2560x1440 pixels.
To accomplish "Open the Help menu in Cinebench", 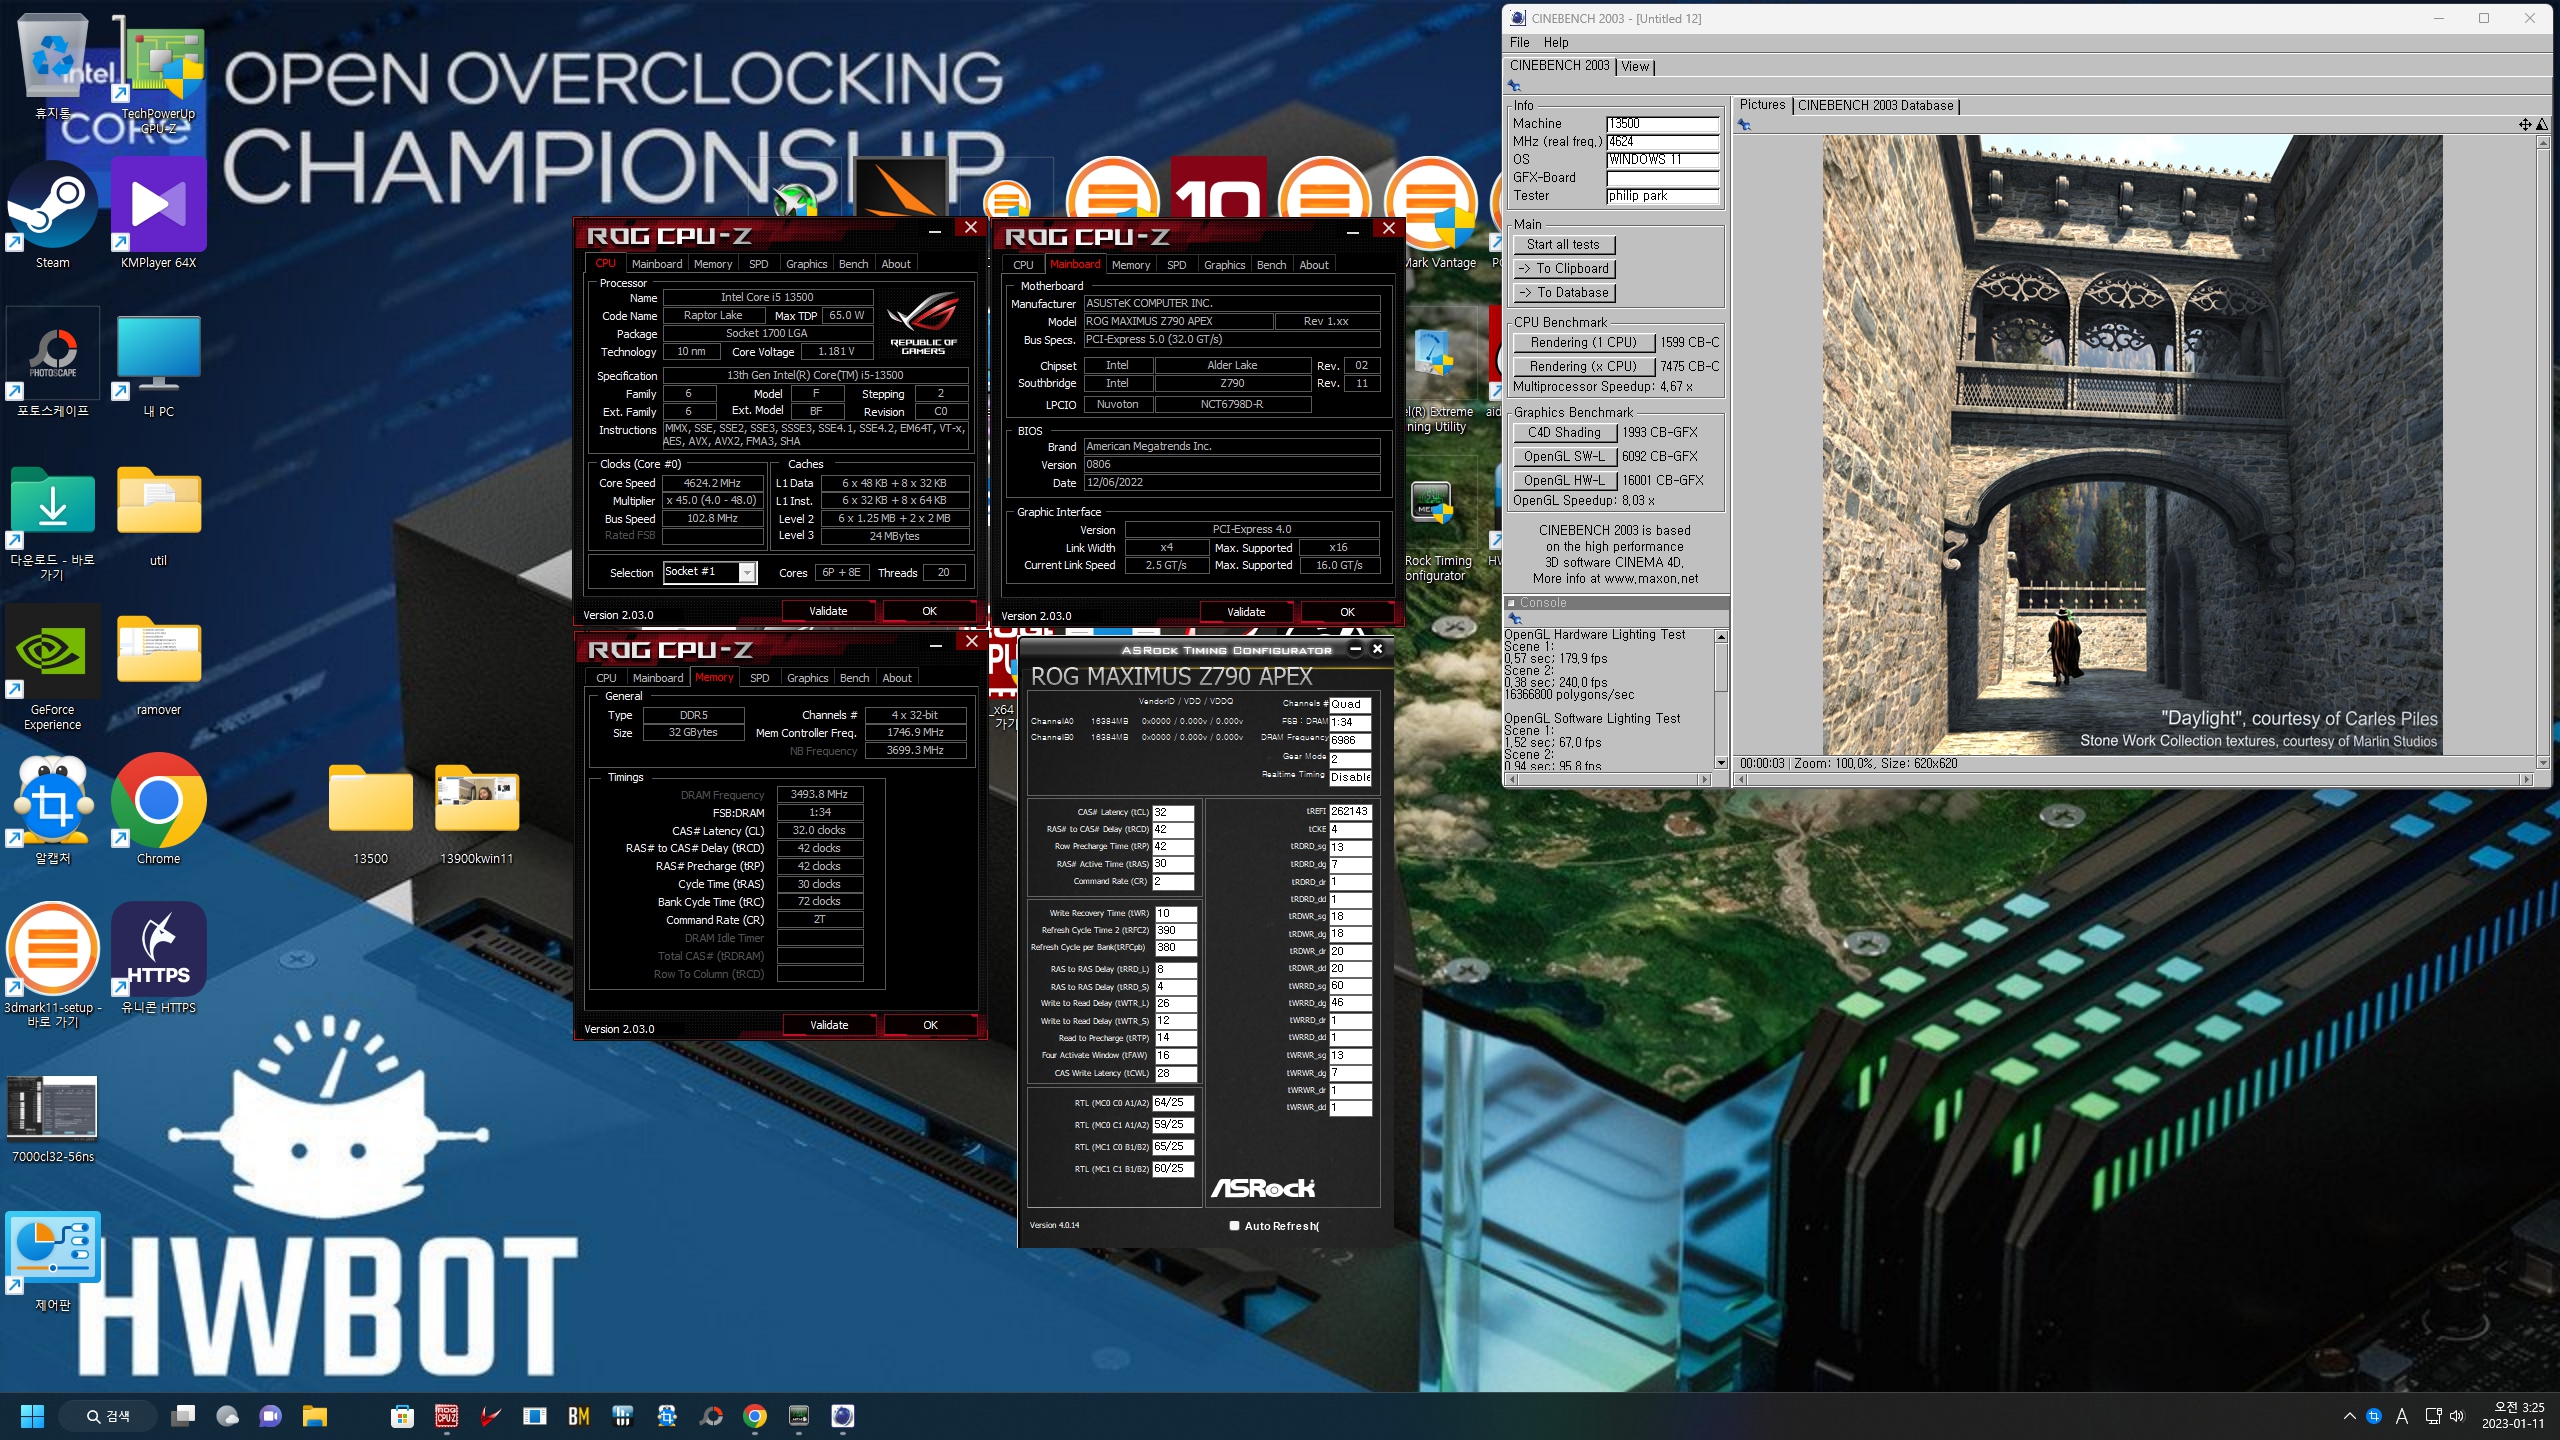I will pos(1556,42).
